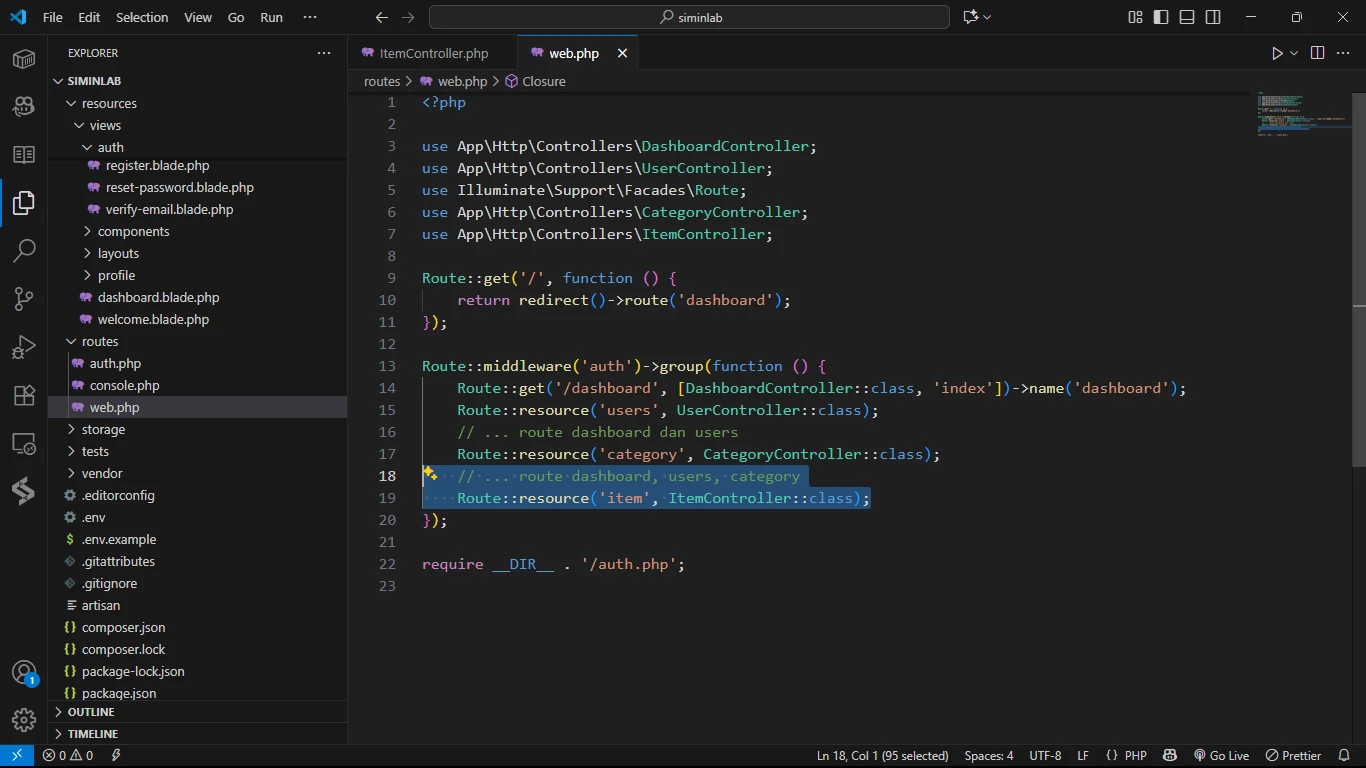Screen dimensions: 1366x768
Task: Click the run file play icon
Action: tap(1277, 53)
